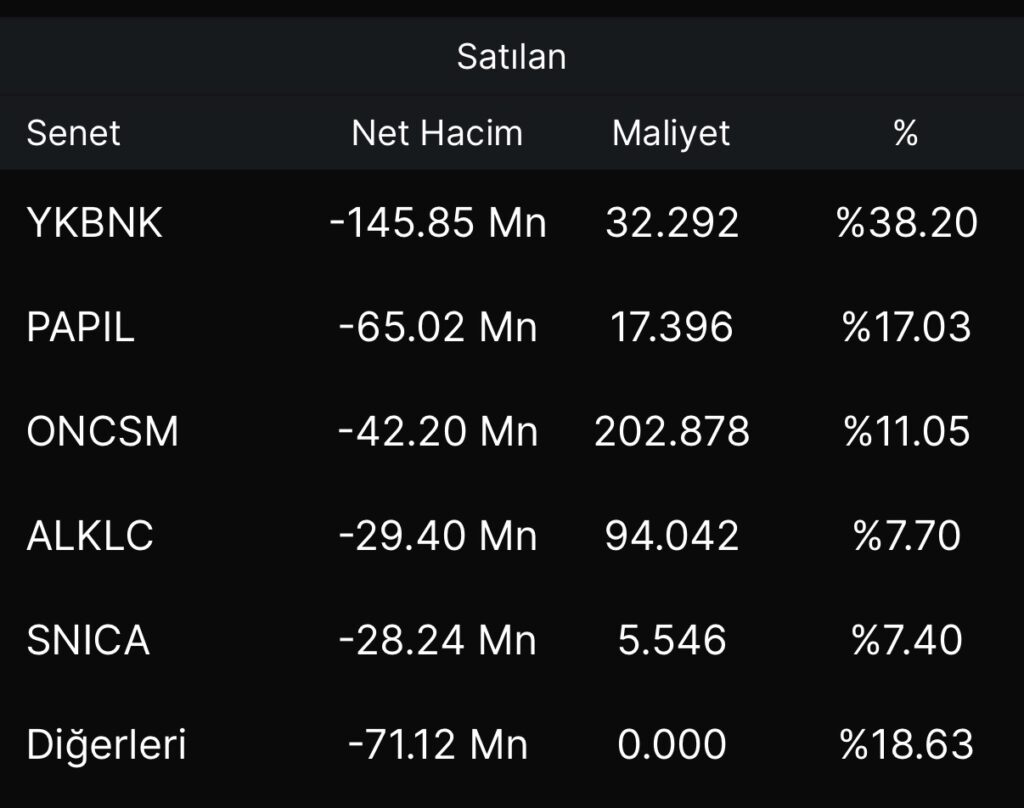Select the 5.546 cost value
Viewport: 1024px width, 808px height.
pos(671,640)
